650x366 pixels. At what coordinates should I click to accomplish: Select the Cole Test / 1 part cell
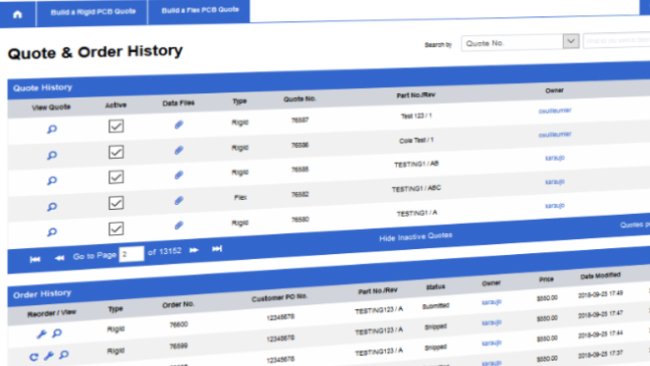click(x=416, y=141)
